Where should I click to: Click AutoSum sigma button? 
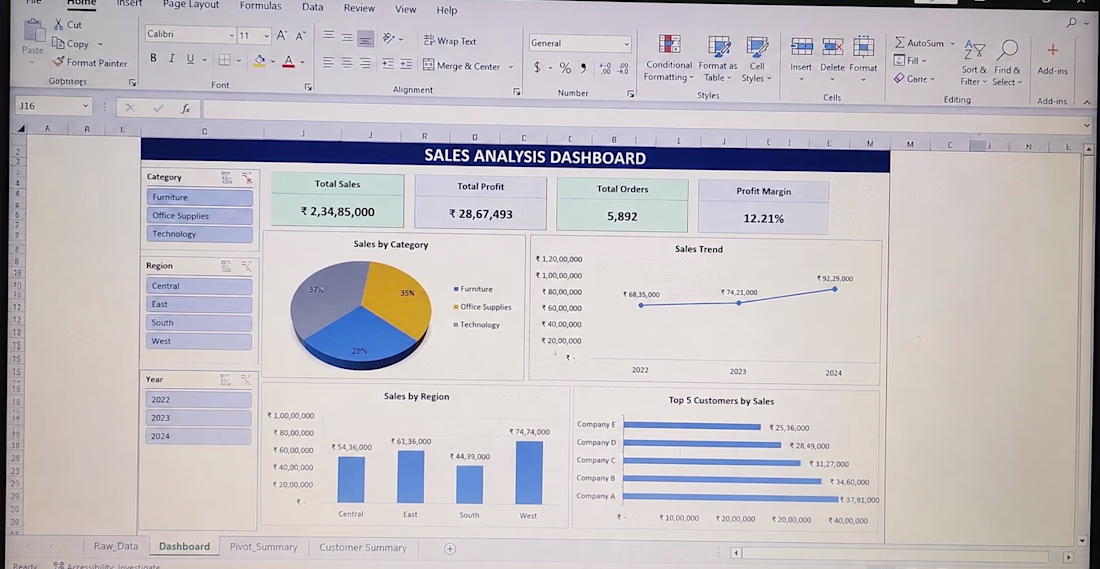[920, 43]
